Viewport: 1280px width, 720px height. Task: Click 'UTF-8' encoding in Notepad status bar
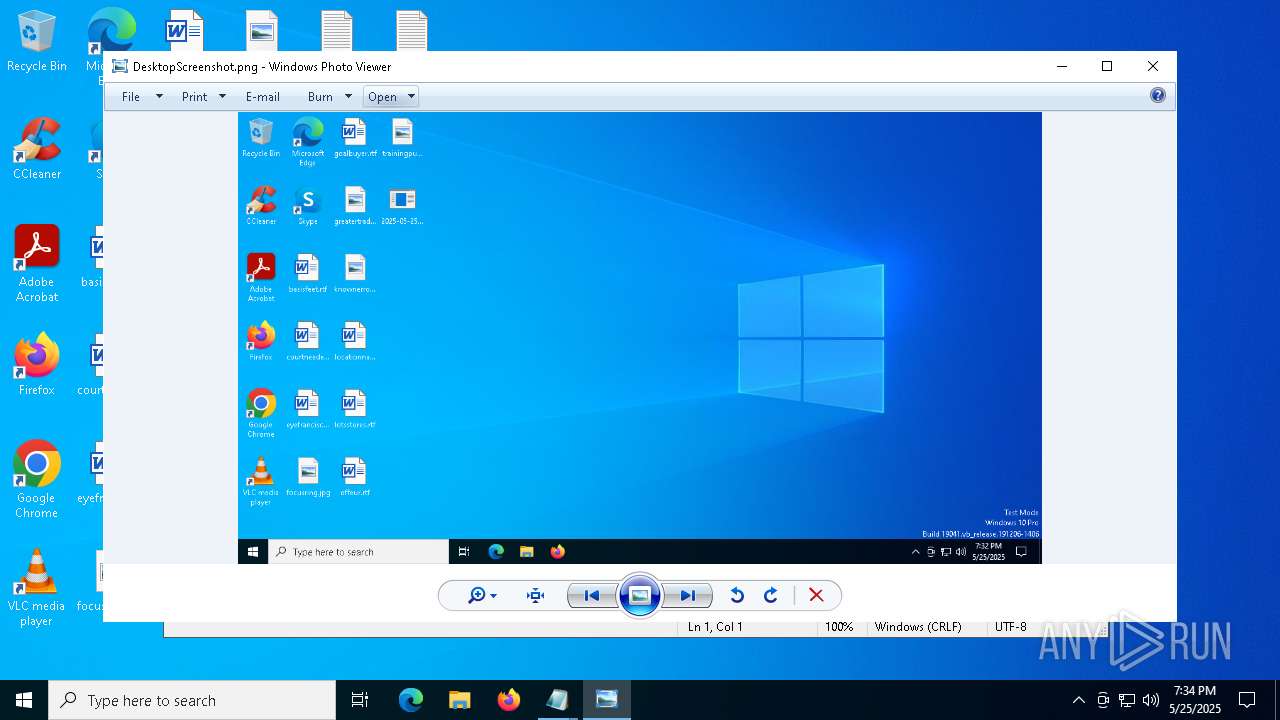click(x=1010, y=627)
